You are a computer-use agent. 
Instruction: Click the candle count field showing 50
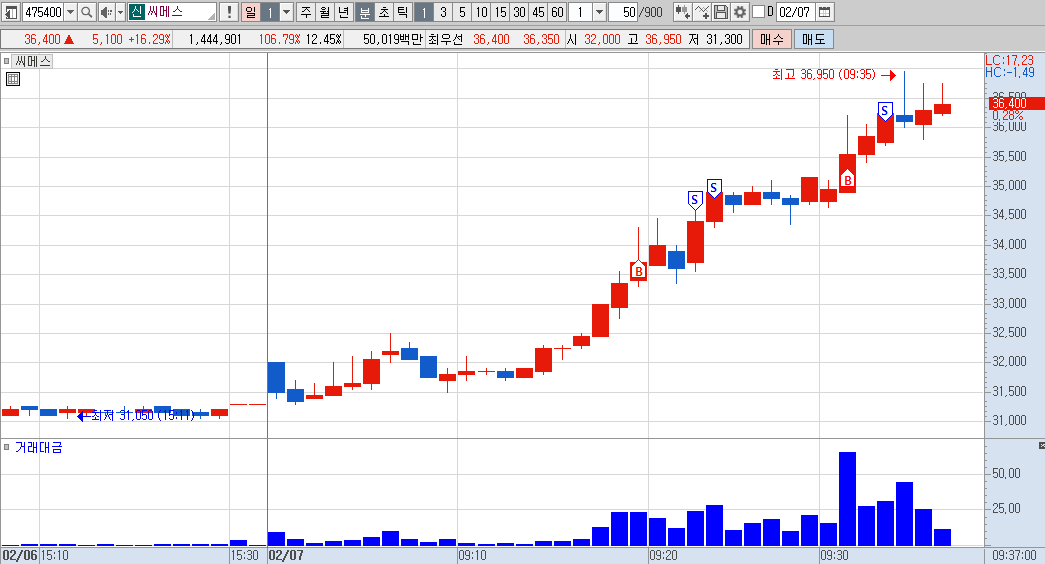pyautogui.click(x=623, y=12)
